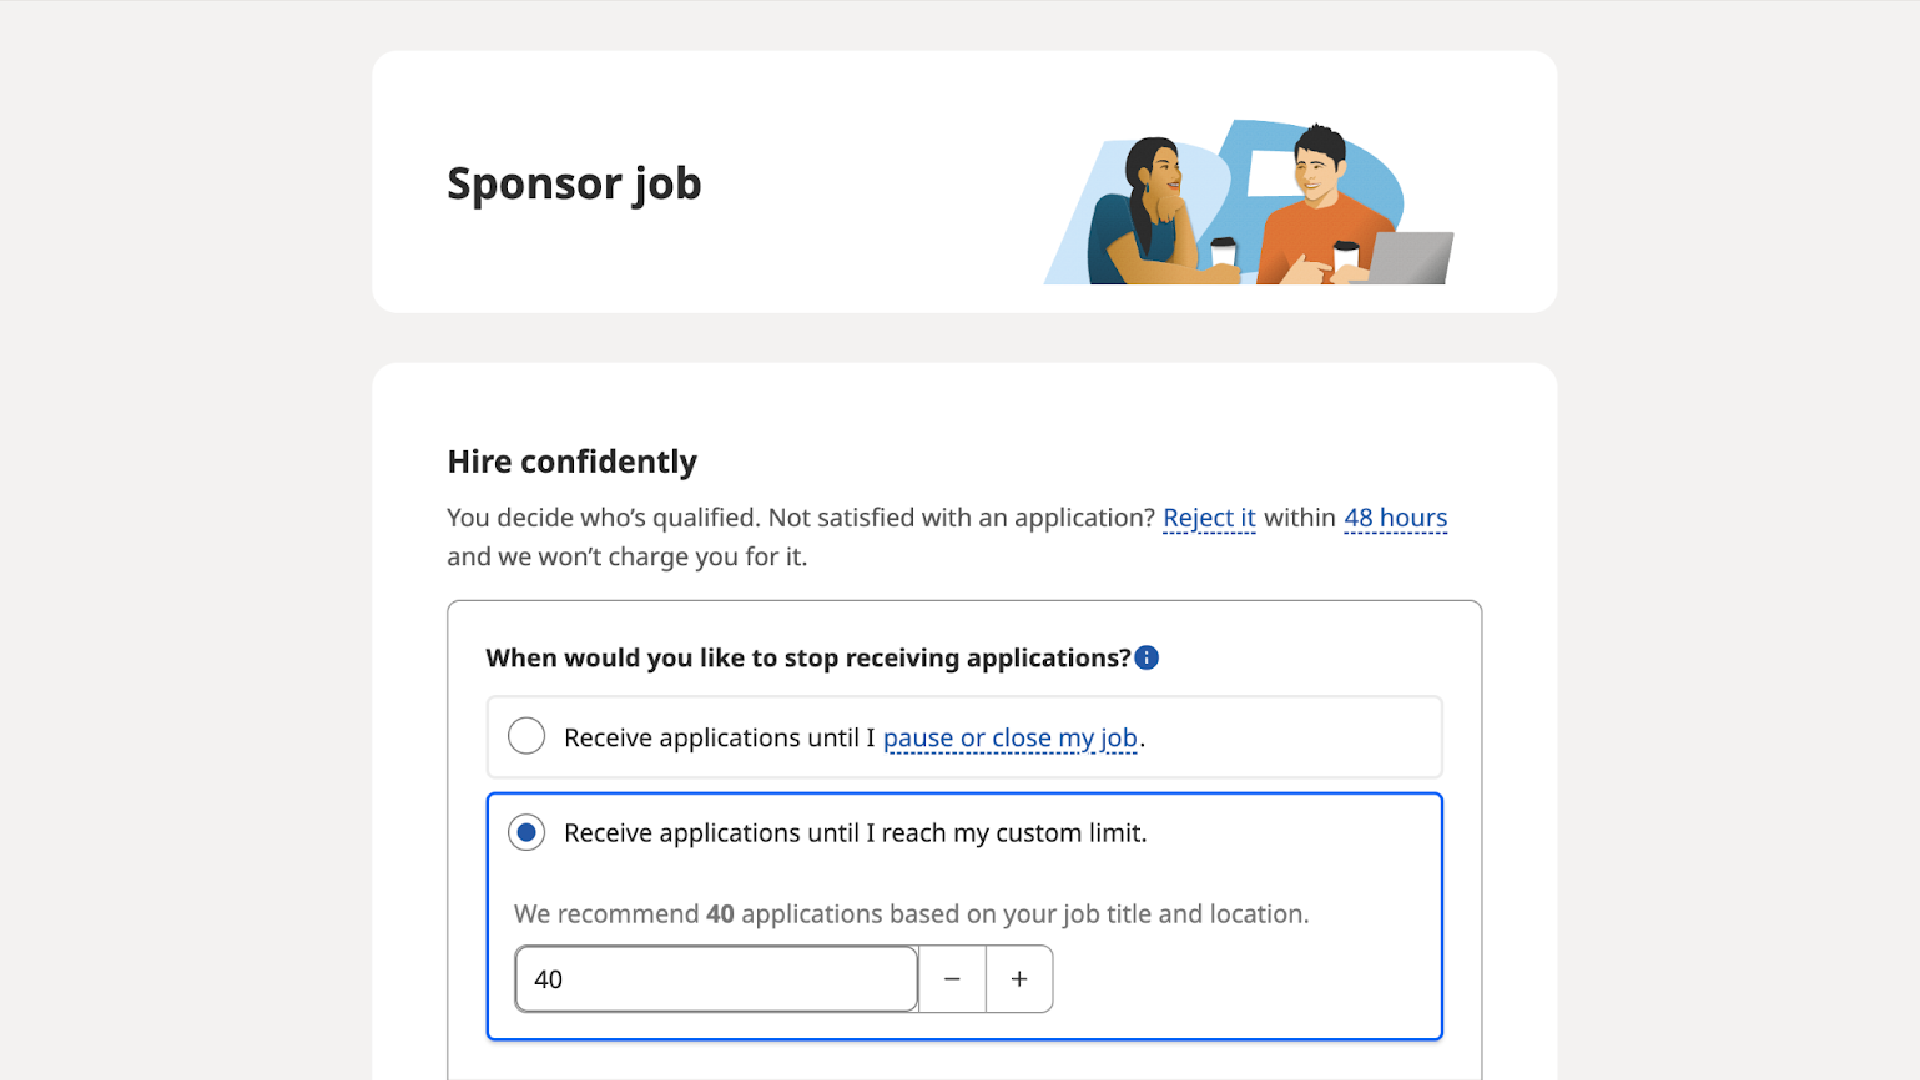Open the '48 hours' link

point(1395,518)
